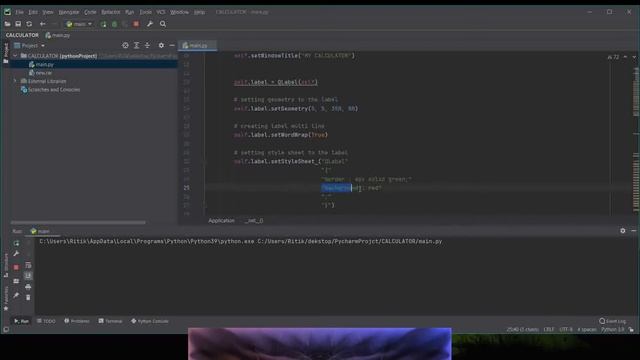Click the Open folder toolbar icon
Viewport: 640px width, 360px height.
7,24
